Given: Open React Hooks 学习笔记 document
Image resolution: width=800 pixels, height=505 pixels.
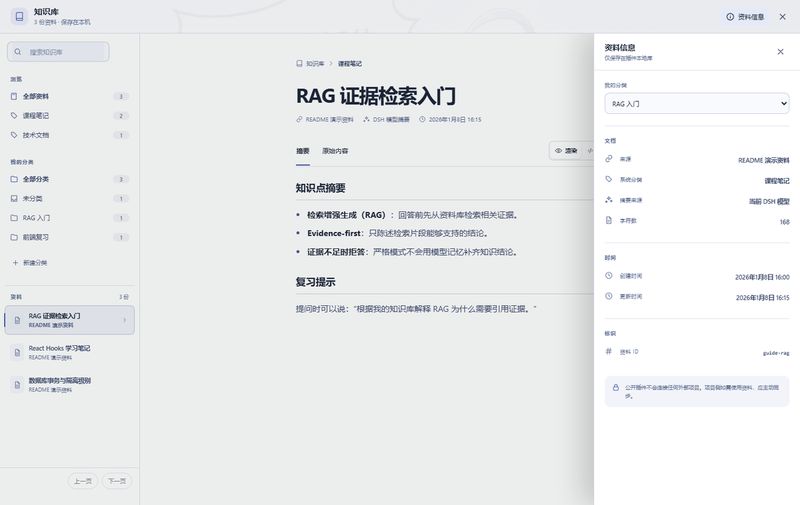Looking at the screenshot, I should [x=69, y=352].
